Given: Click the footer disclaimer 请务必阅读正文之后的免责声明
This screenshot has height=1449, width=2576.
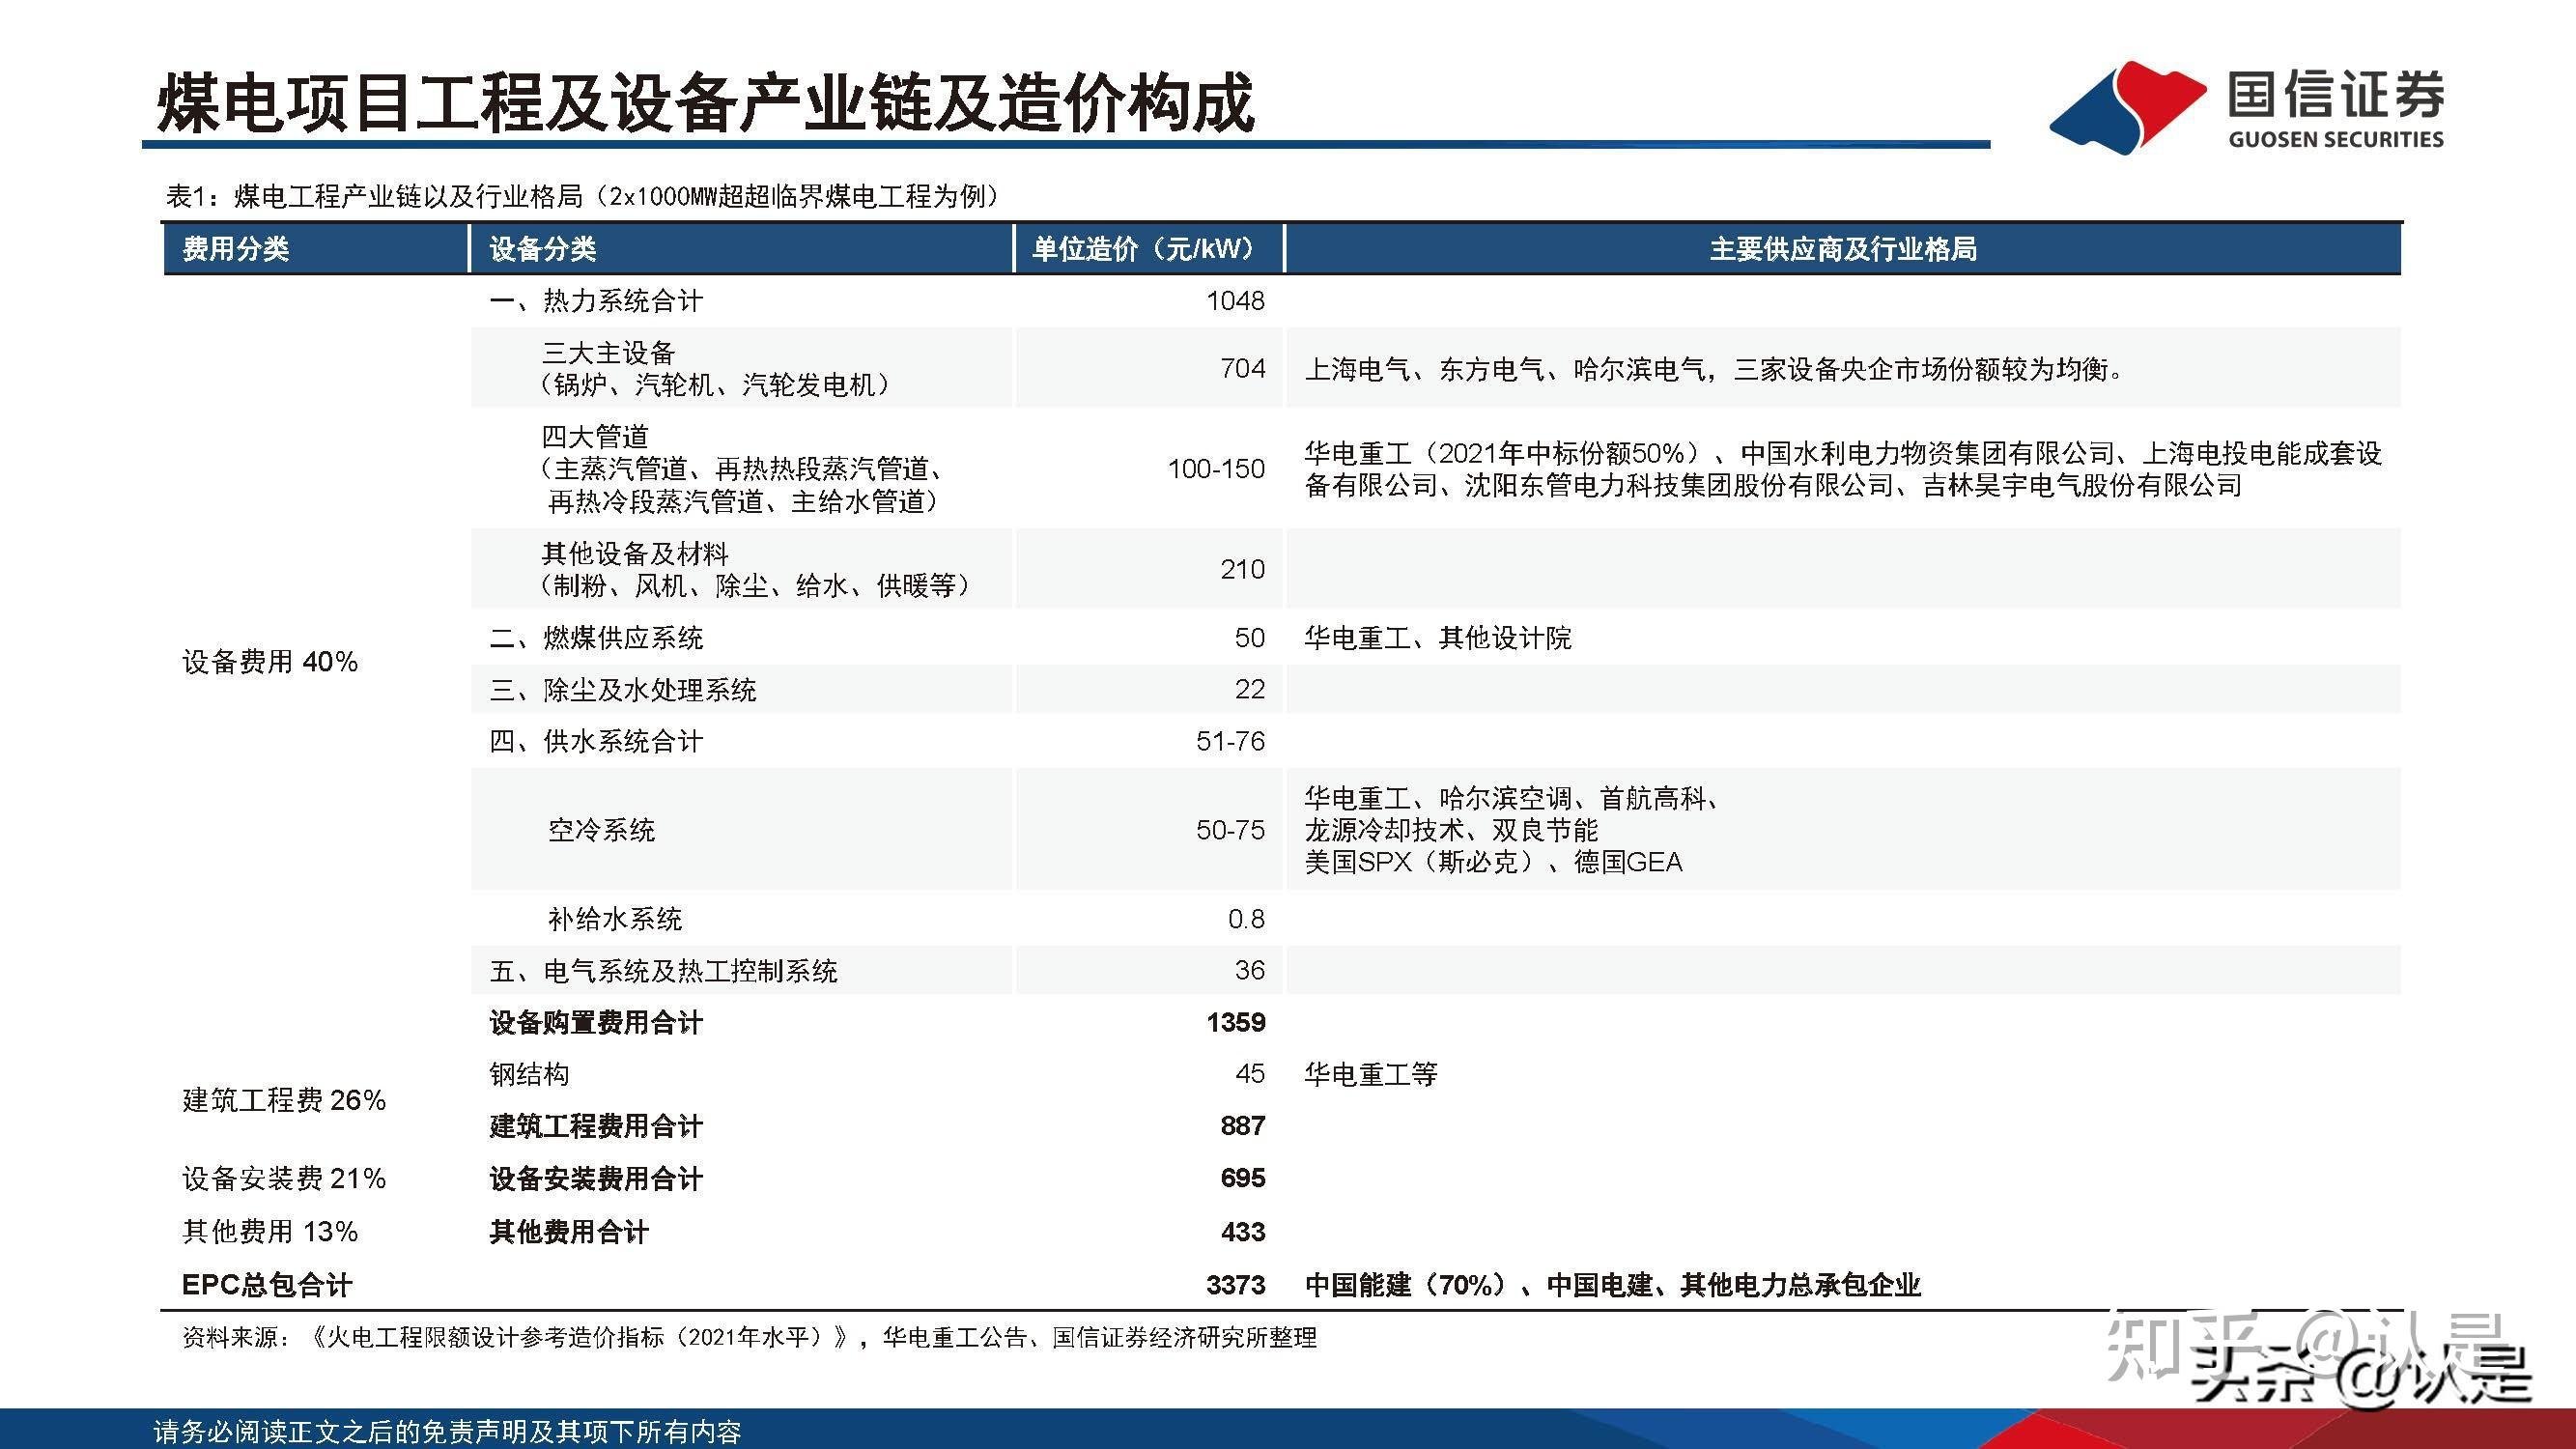Looking at the screenshot, I should [447, 1432].
